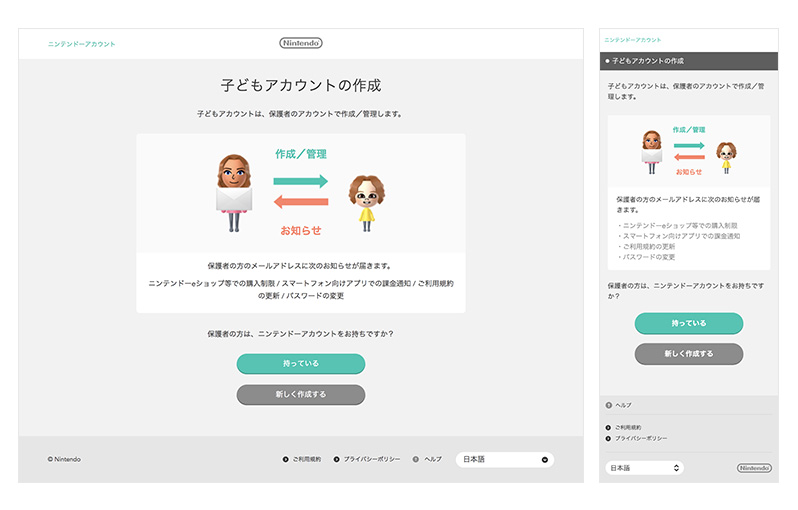Image resolution: width=798 pixels, height=510 pixels.
Task: Click the green right arrow in desktop illustration
Action: point(301,181)
